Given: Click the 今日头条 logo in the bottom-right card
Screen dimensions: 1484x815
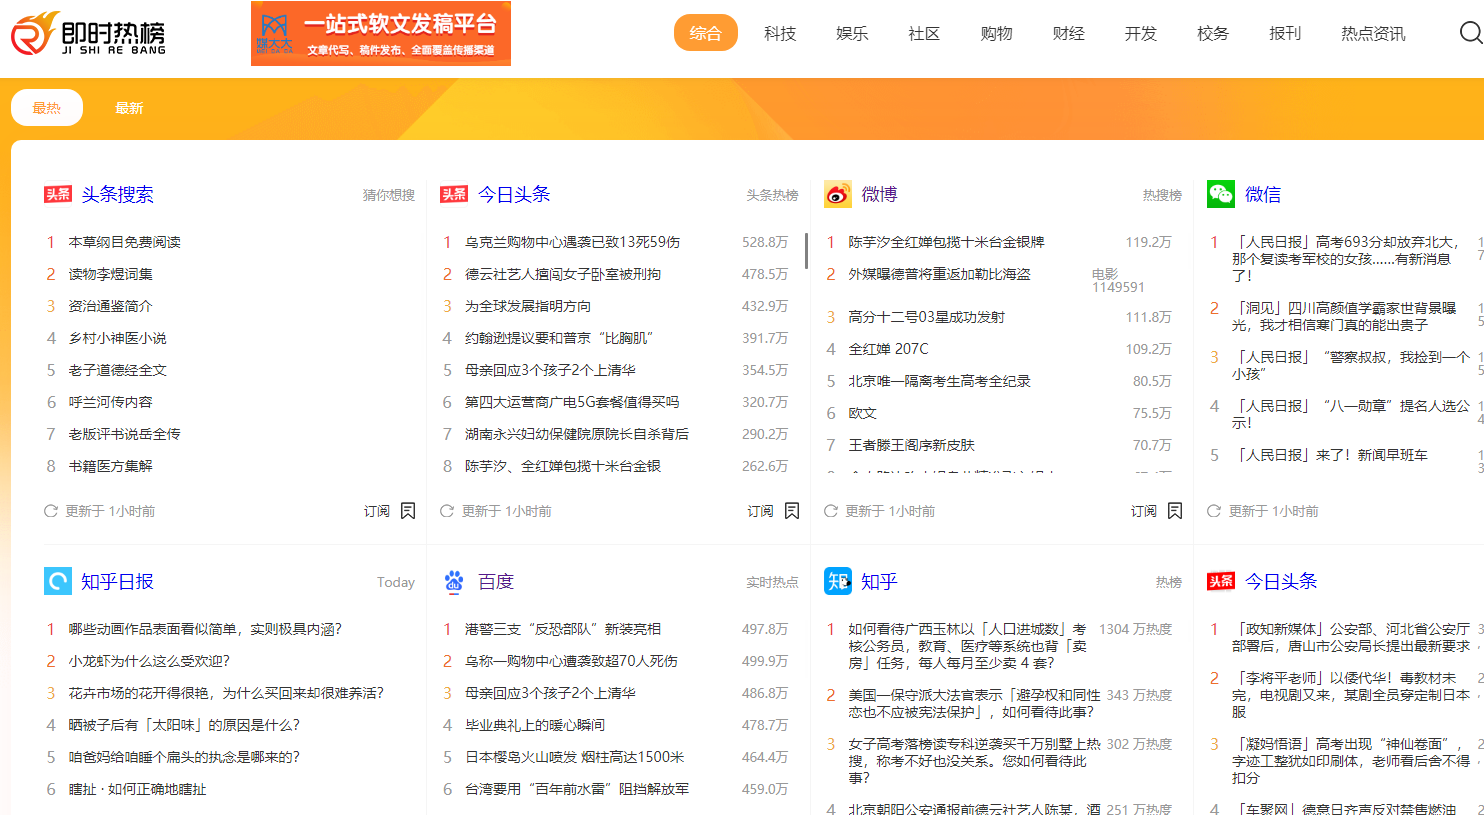Looking at the screenshot, I should [1221, 581].
